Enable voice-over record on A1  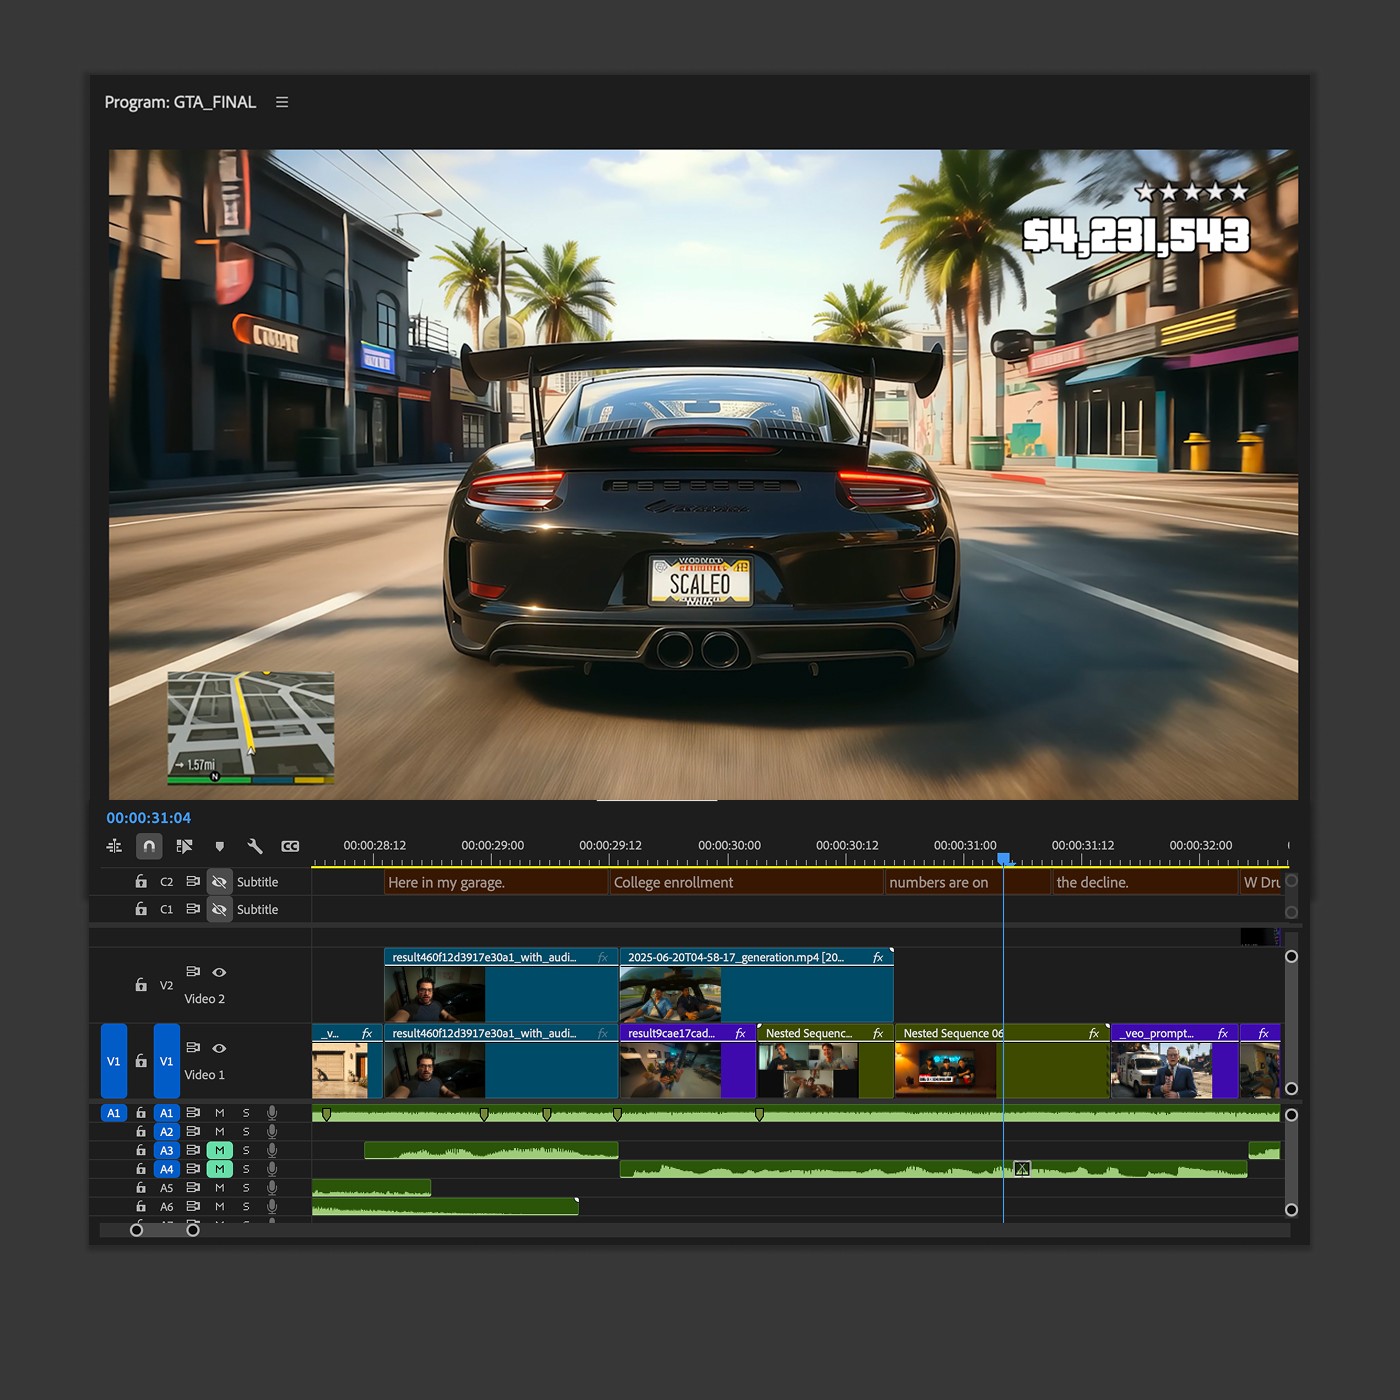272,1113
